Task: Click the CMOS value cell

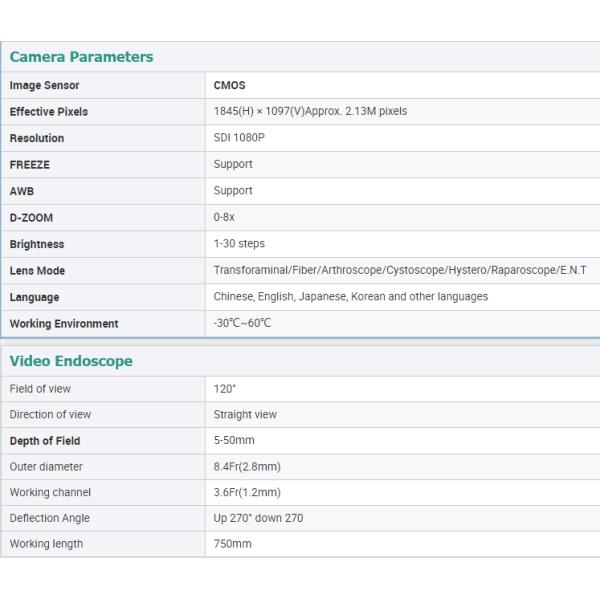Action: click(x=229, y=86)
